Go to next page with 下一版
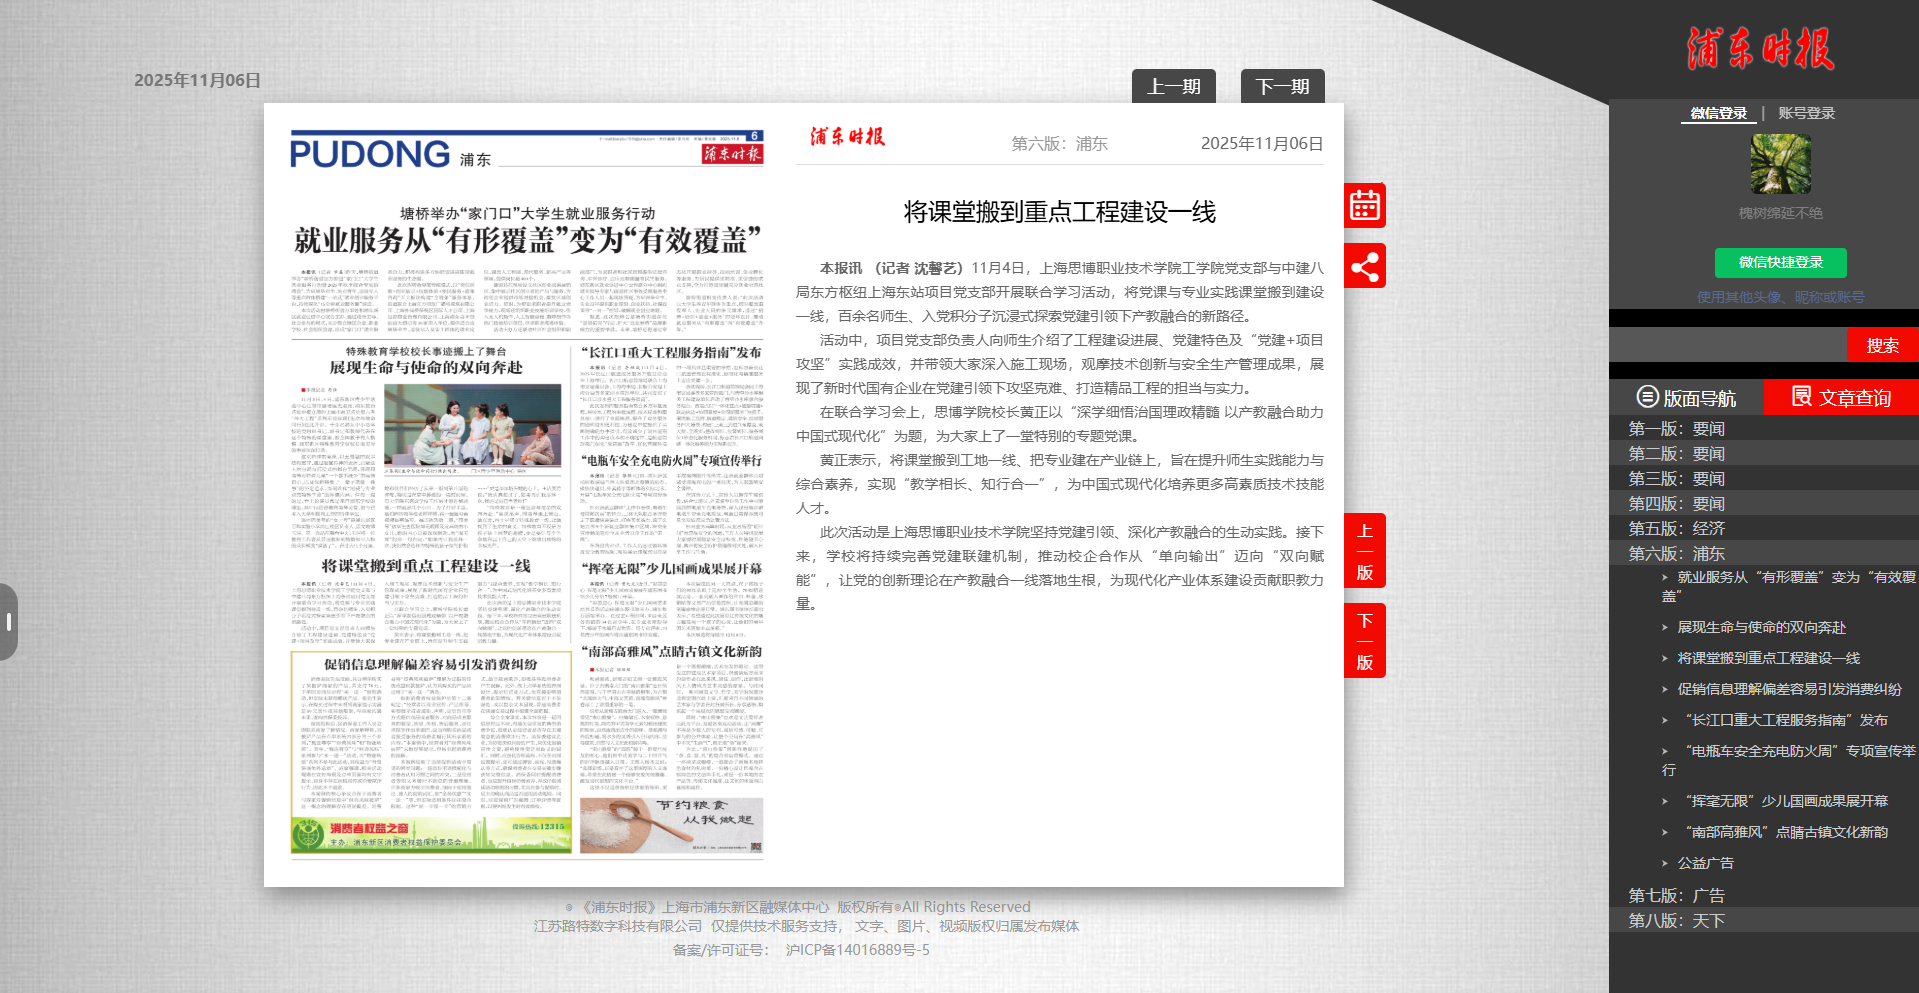1919x993 pixels. [1365, 641]
